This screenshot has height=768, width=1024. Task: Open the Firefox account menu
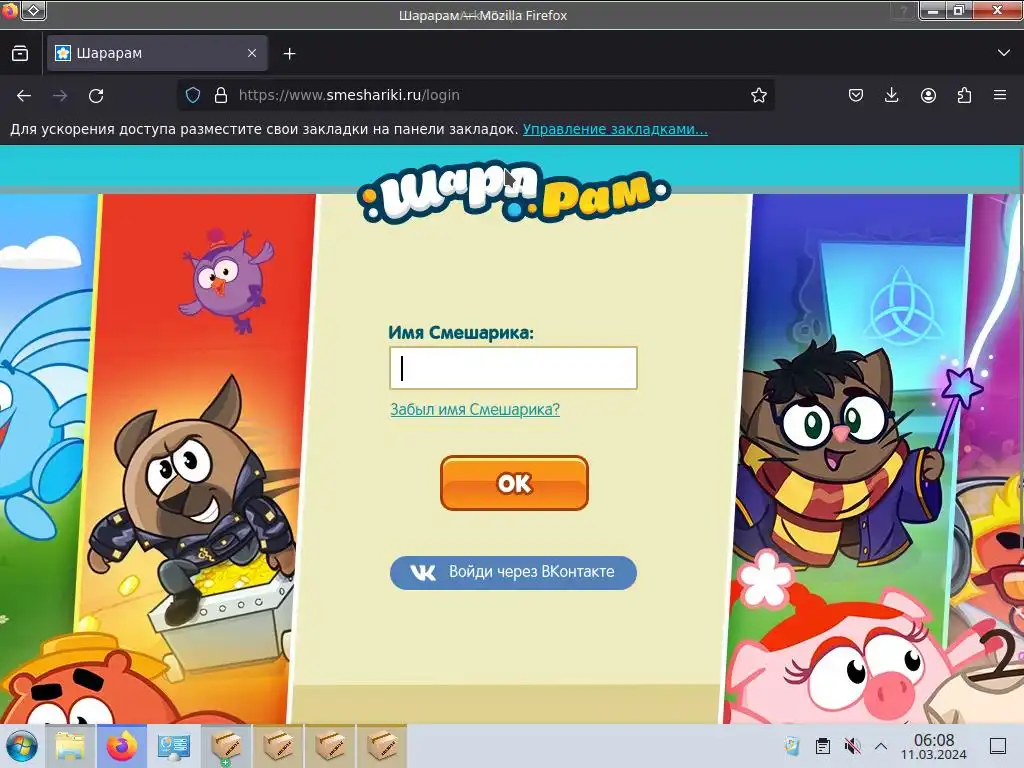click(928, 95)
